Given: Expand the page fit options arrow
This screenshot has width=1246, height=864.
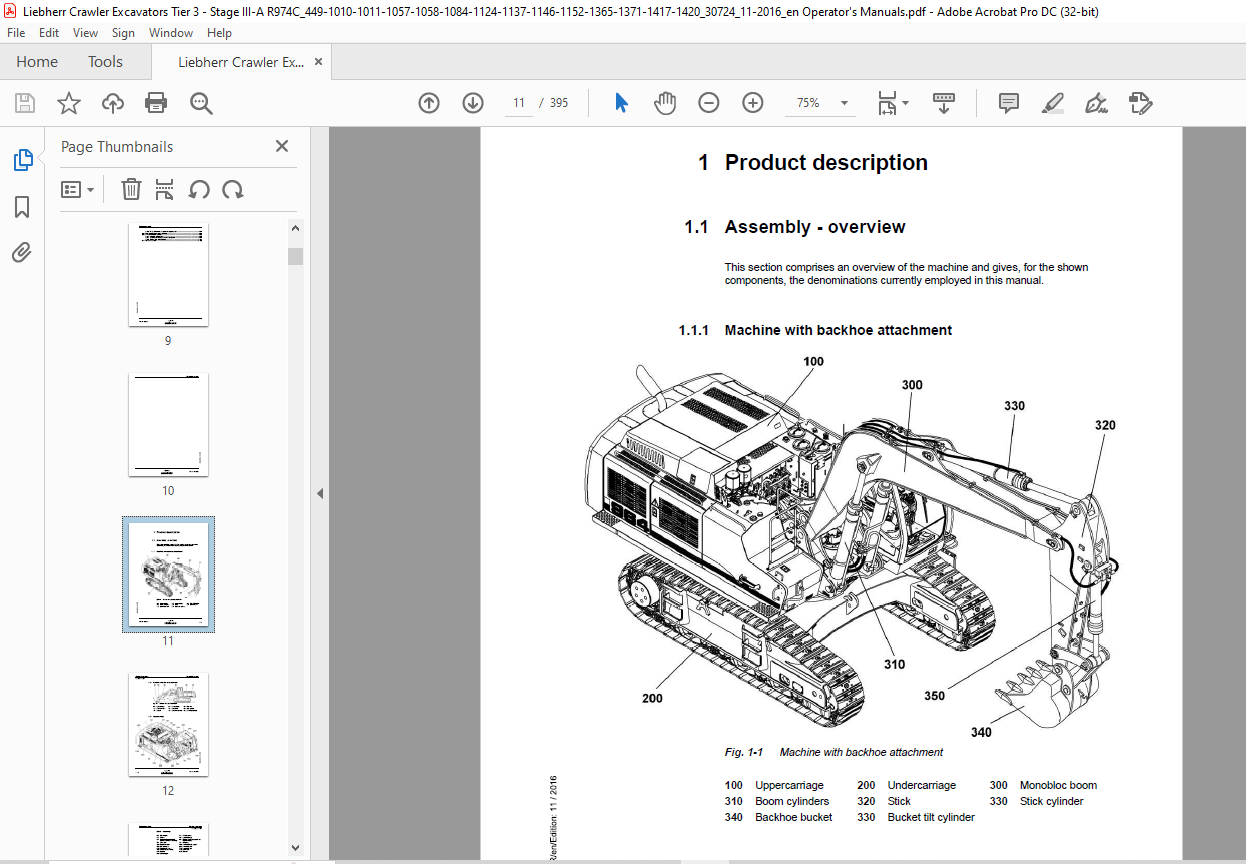Looking at the screenshot, I should point(906,103).
